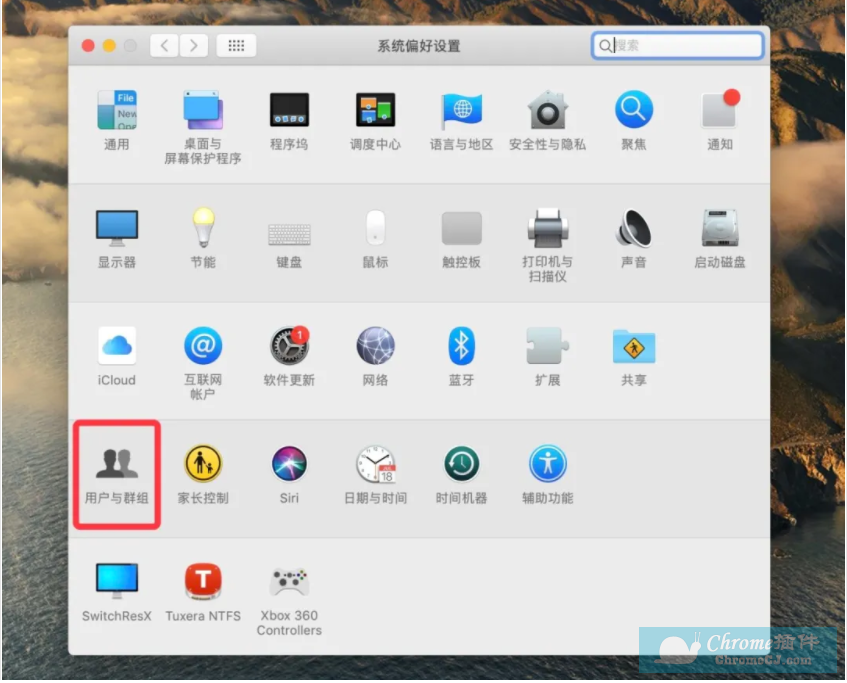Screen dimensions: 847x683
Task: Click the forward navigation arrow
Action: (193, 45)
